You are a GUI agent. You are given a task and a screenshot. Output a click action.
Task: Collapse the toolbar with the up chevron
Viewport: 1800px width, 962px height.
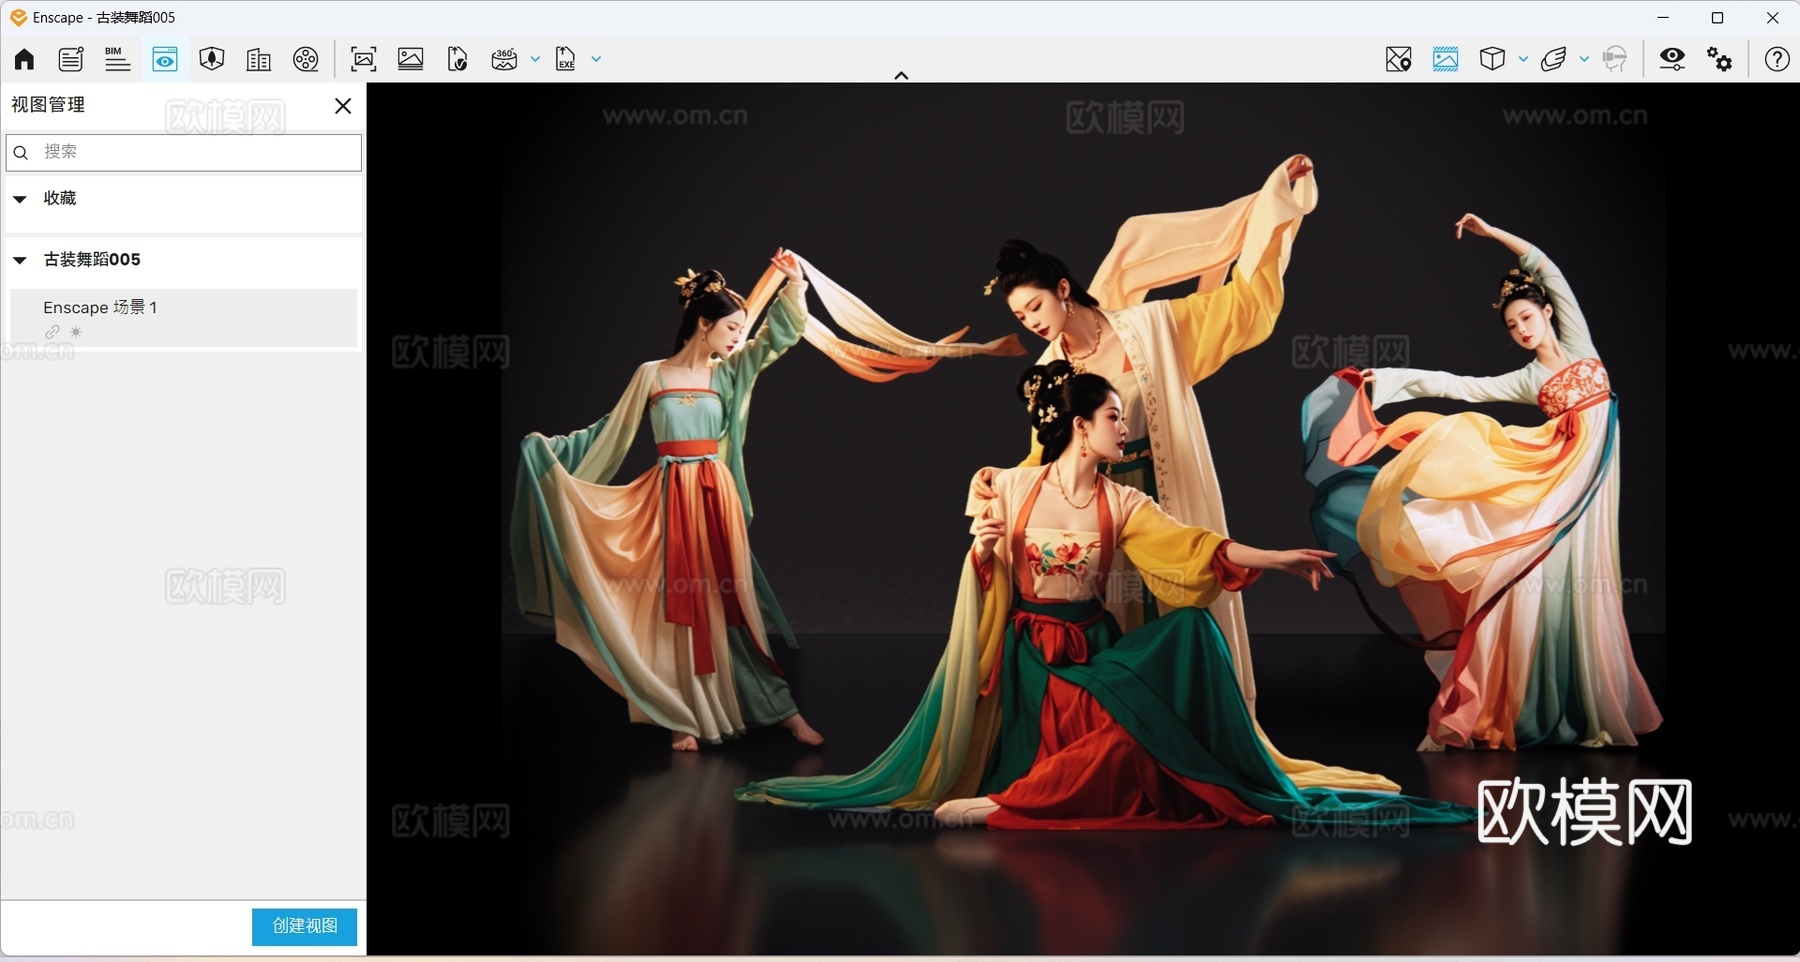(x=901, y=75)
